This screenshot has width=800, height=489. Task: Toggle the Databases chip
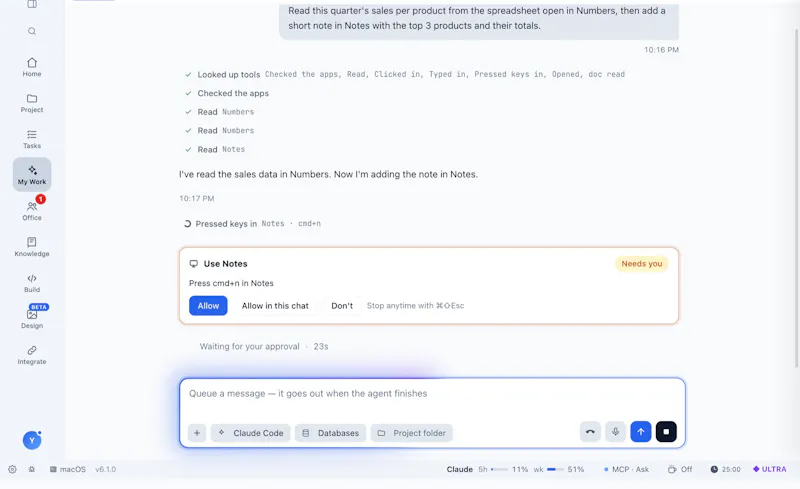331,433
